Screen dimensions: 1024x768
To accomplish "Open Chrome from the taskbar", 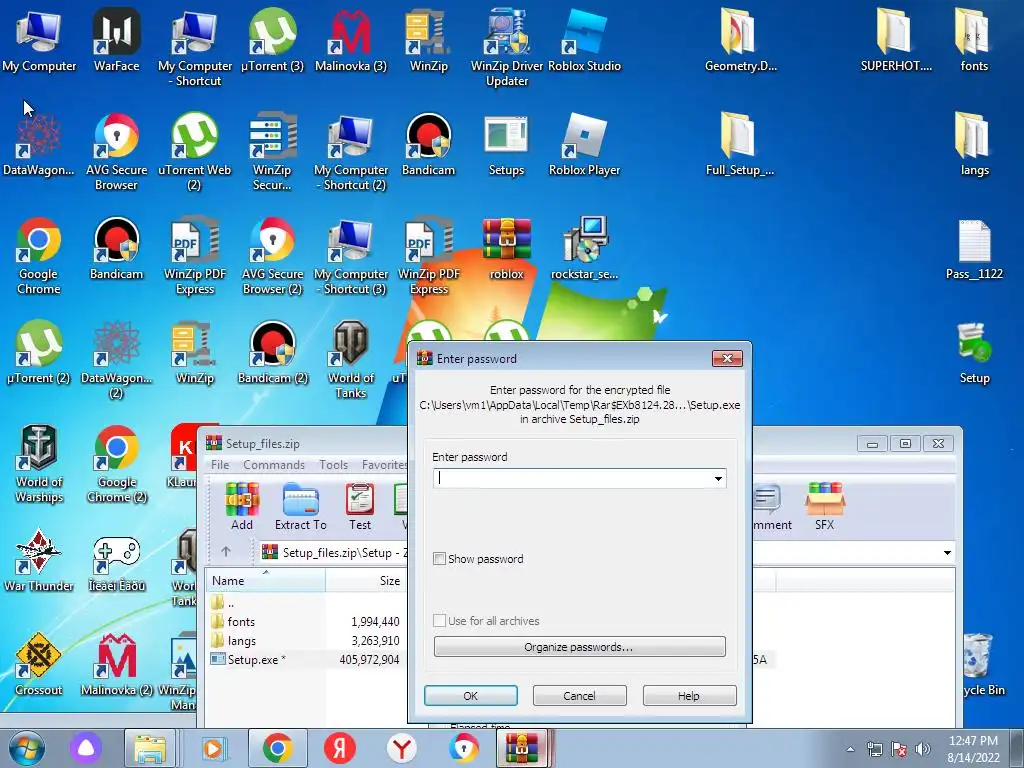I will click(x=278, y=748).
